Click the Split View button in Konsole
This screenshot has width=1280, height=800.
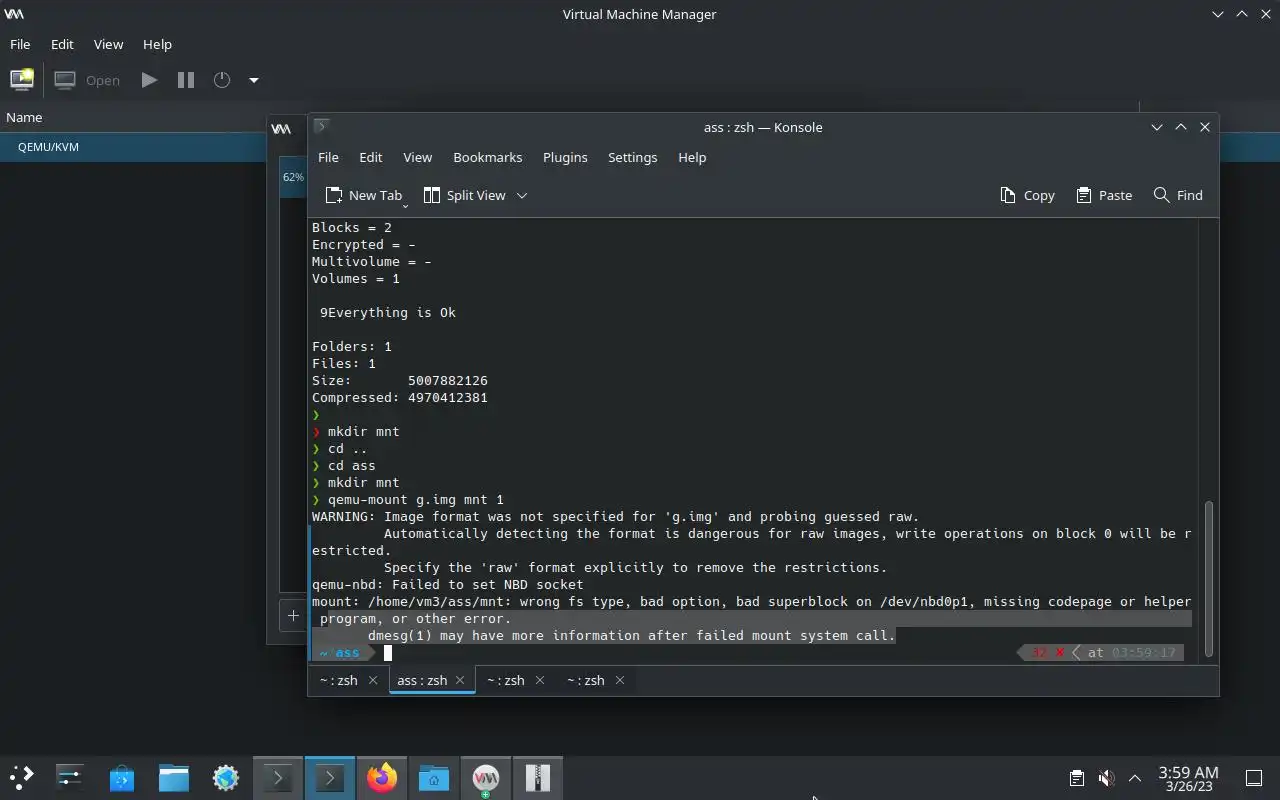(465, 195)
